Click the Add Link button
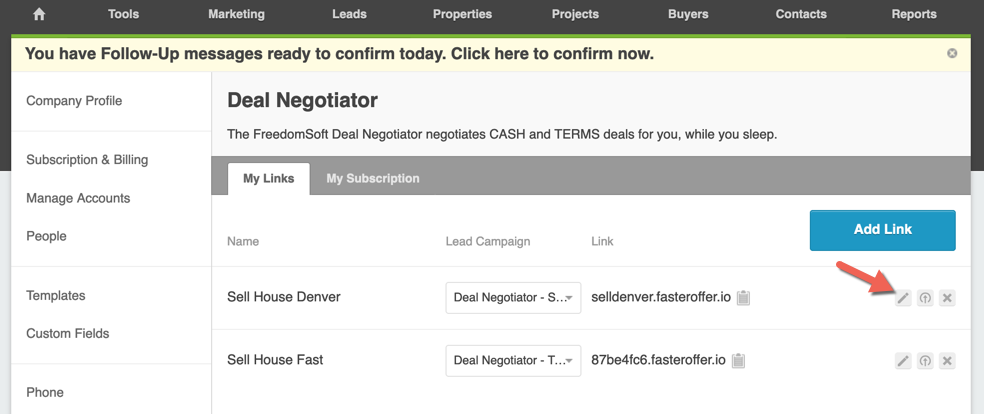This screenshot has height=414, width=984. [x=882, y=230]
